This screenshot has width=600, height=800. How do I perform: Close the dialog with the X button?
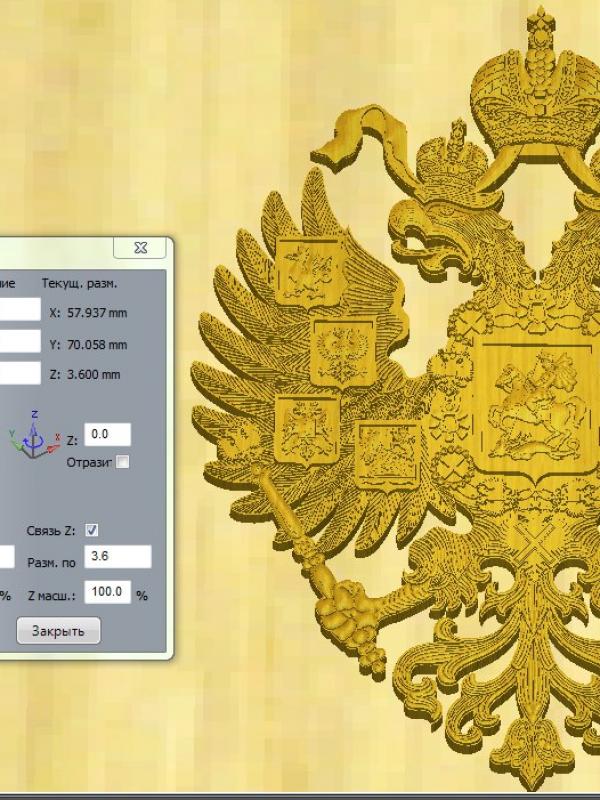click(140, 247)
